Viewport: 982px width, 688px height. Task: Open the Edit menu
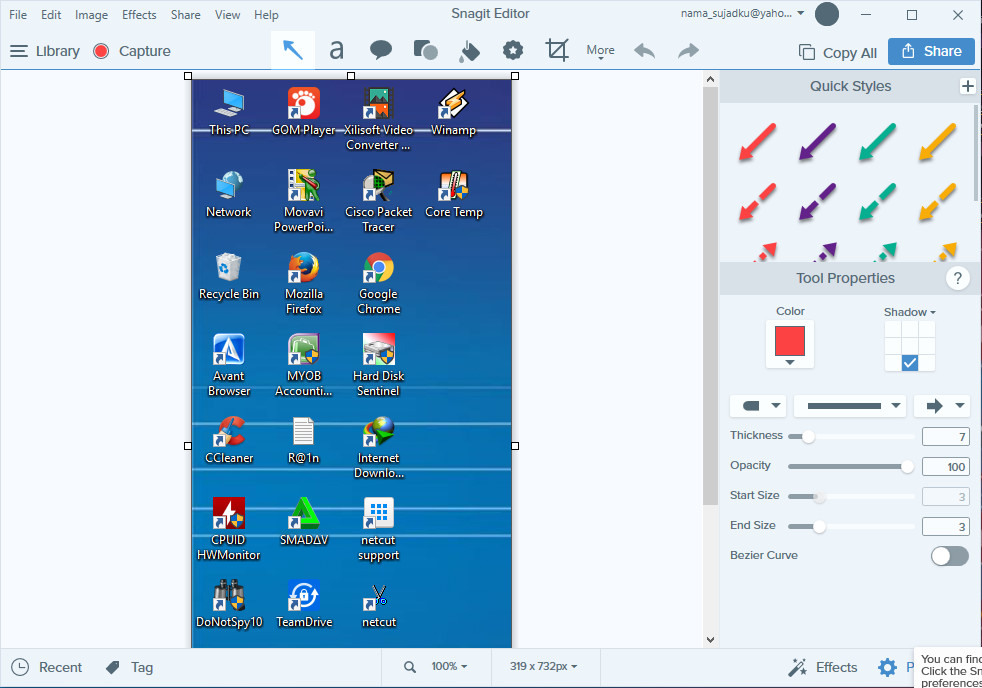(x=51, y=14)
